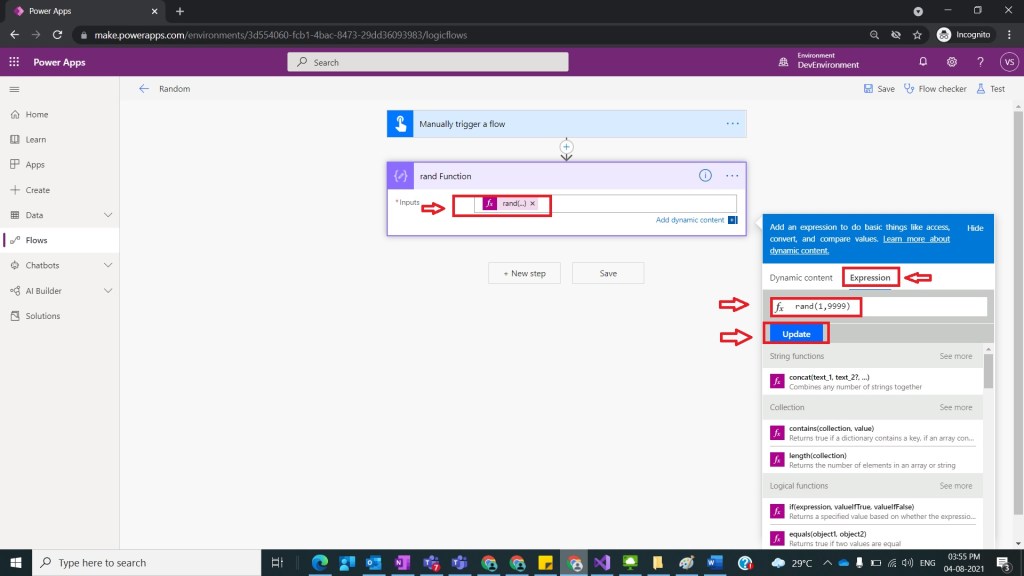Remove the rand(...) token from Inputs
1024x576 pixels.
click(x=533, y=203)
